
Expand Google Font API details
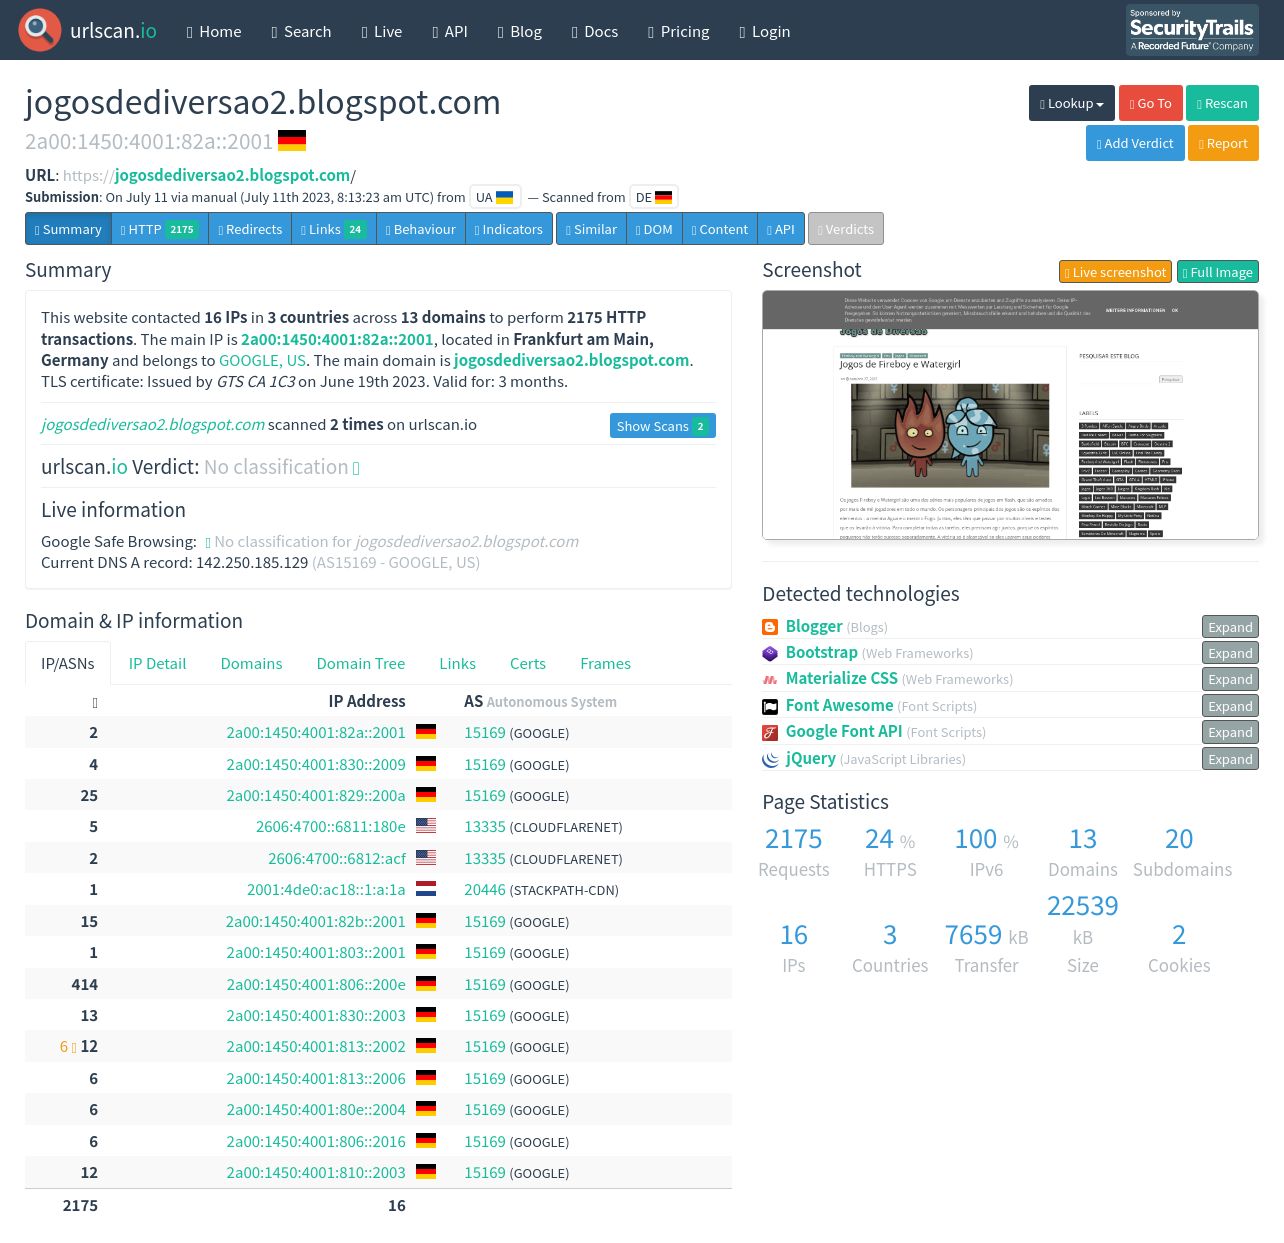[x=1230, y=732]
